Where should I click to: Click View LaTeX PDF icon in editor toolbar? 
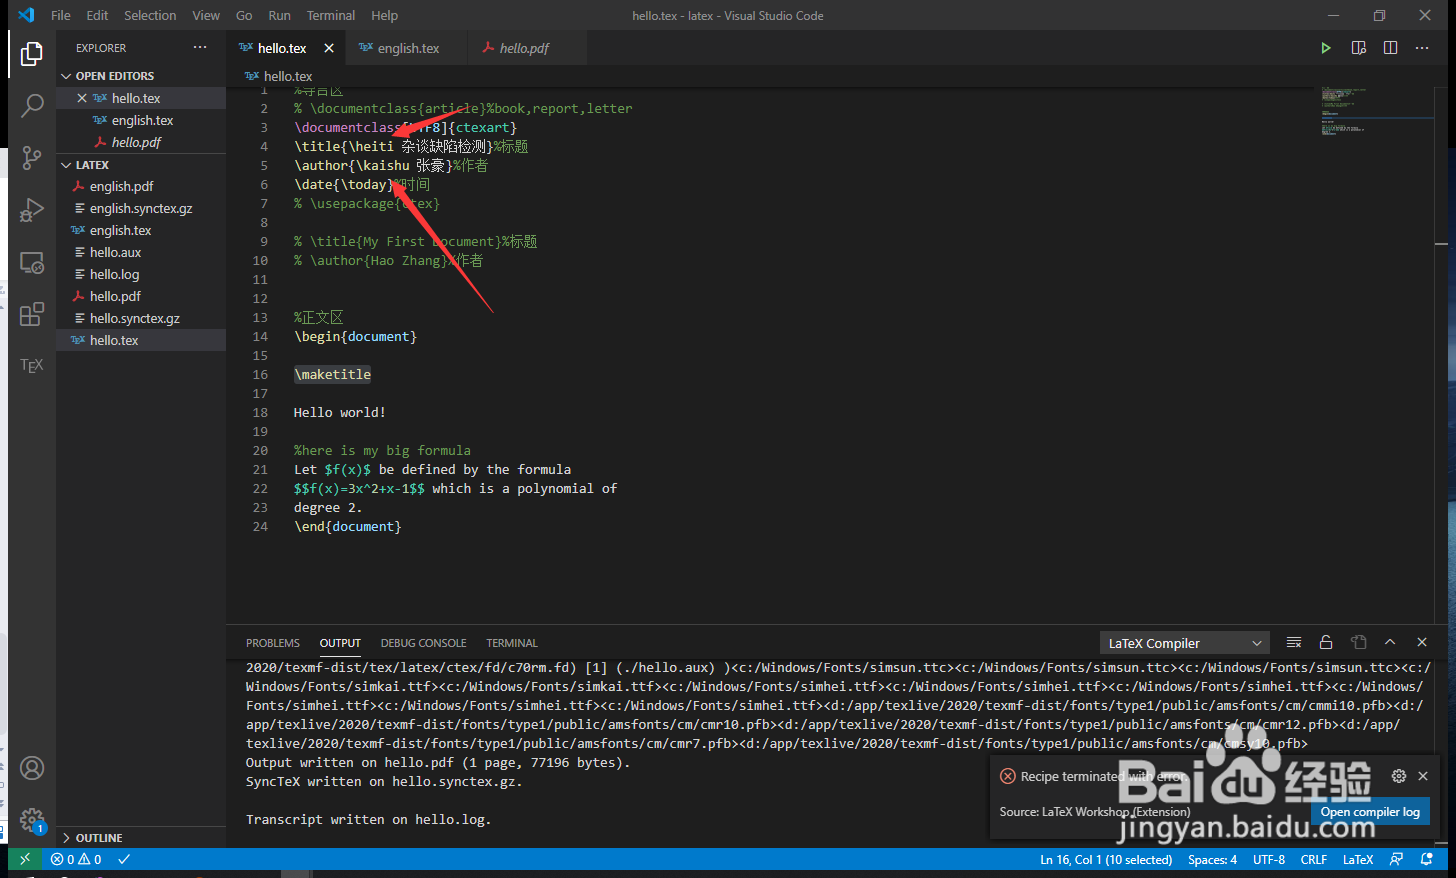[1358, 48]
